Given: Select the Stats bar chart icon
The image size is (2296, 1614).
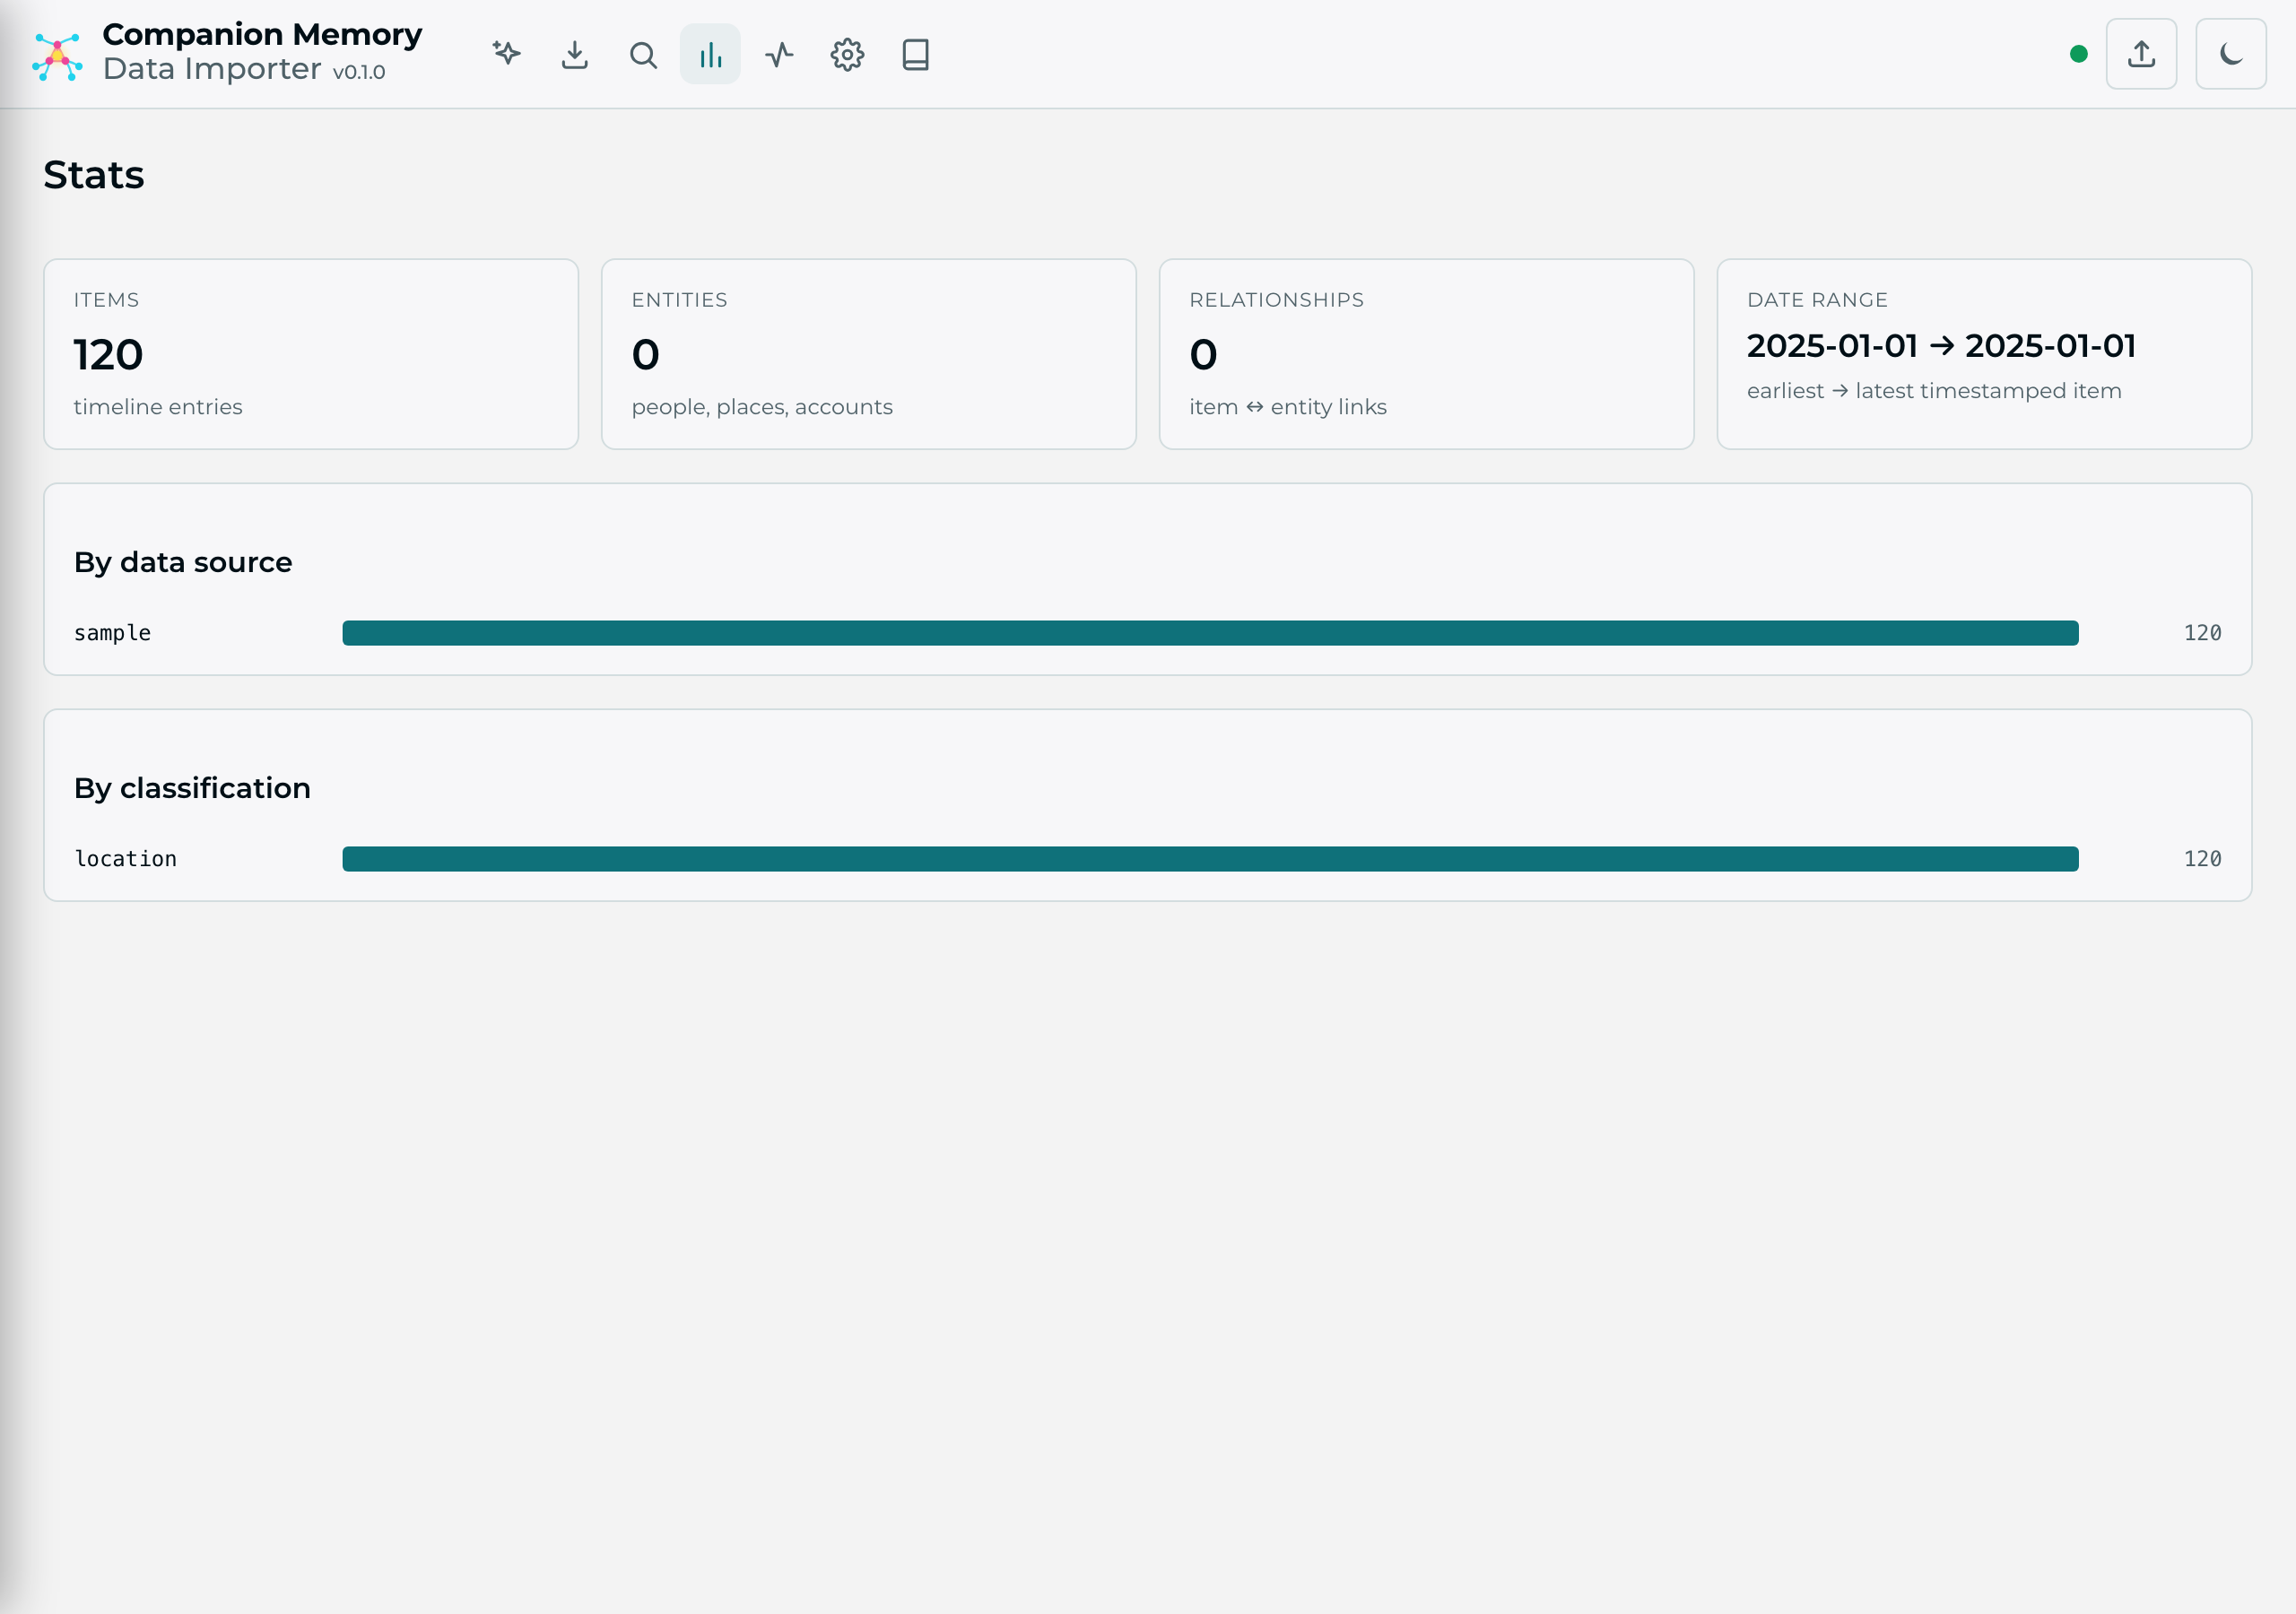Looking at the screenshot, I should [711, 54].
